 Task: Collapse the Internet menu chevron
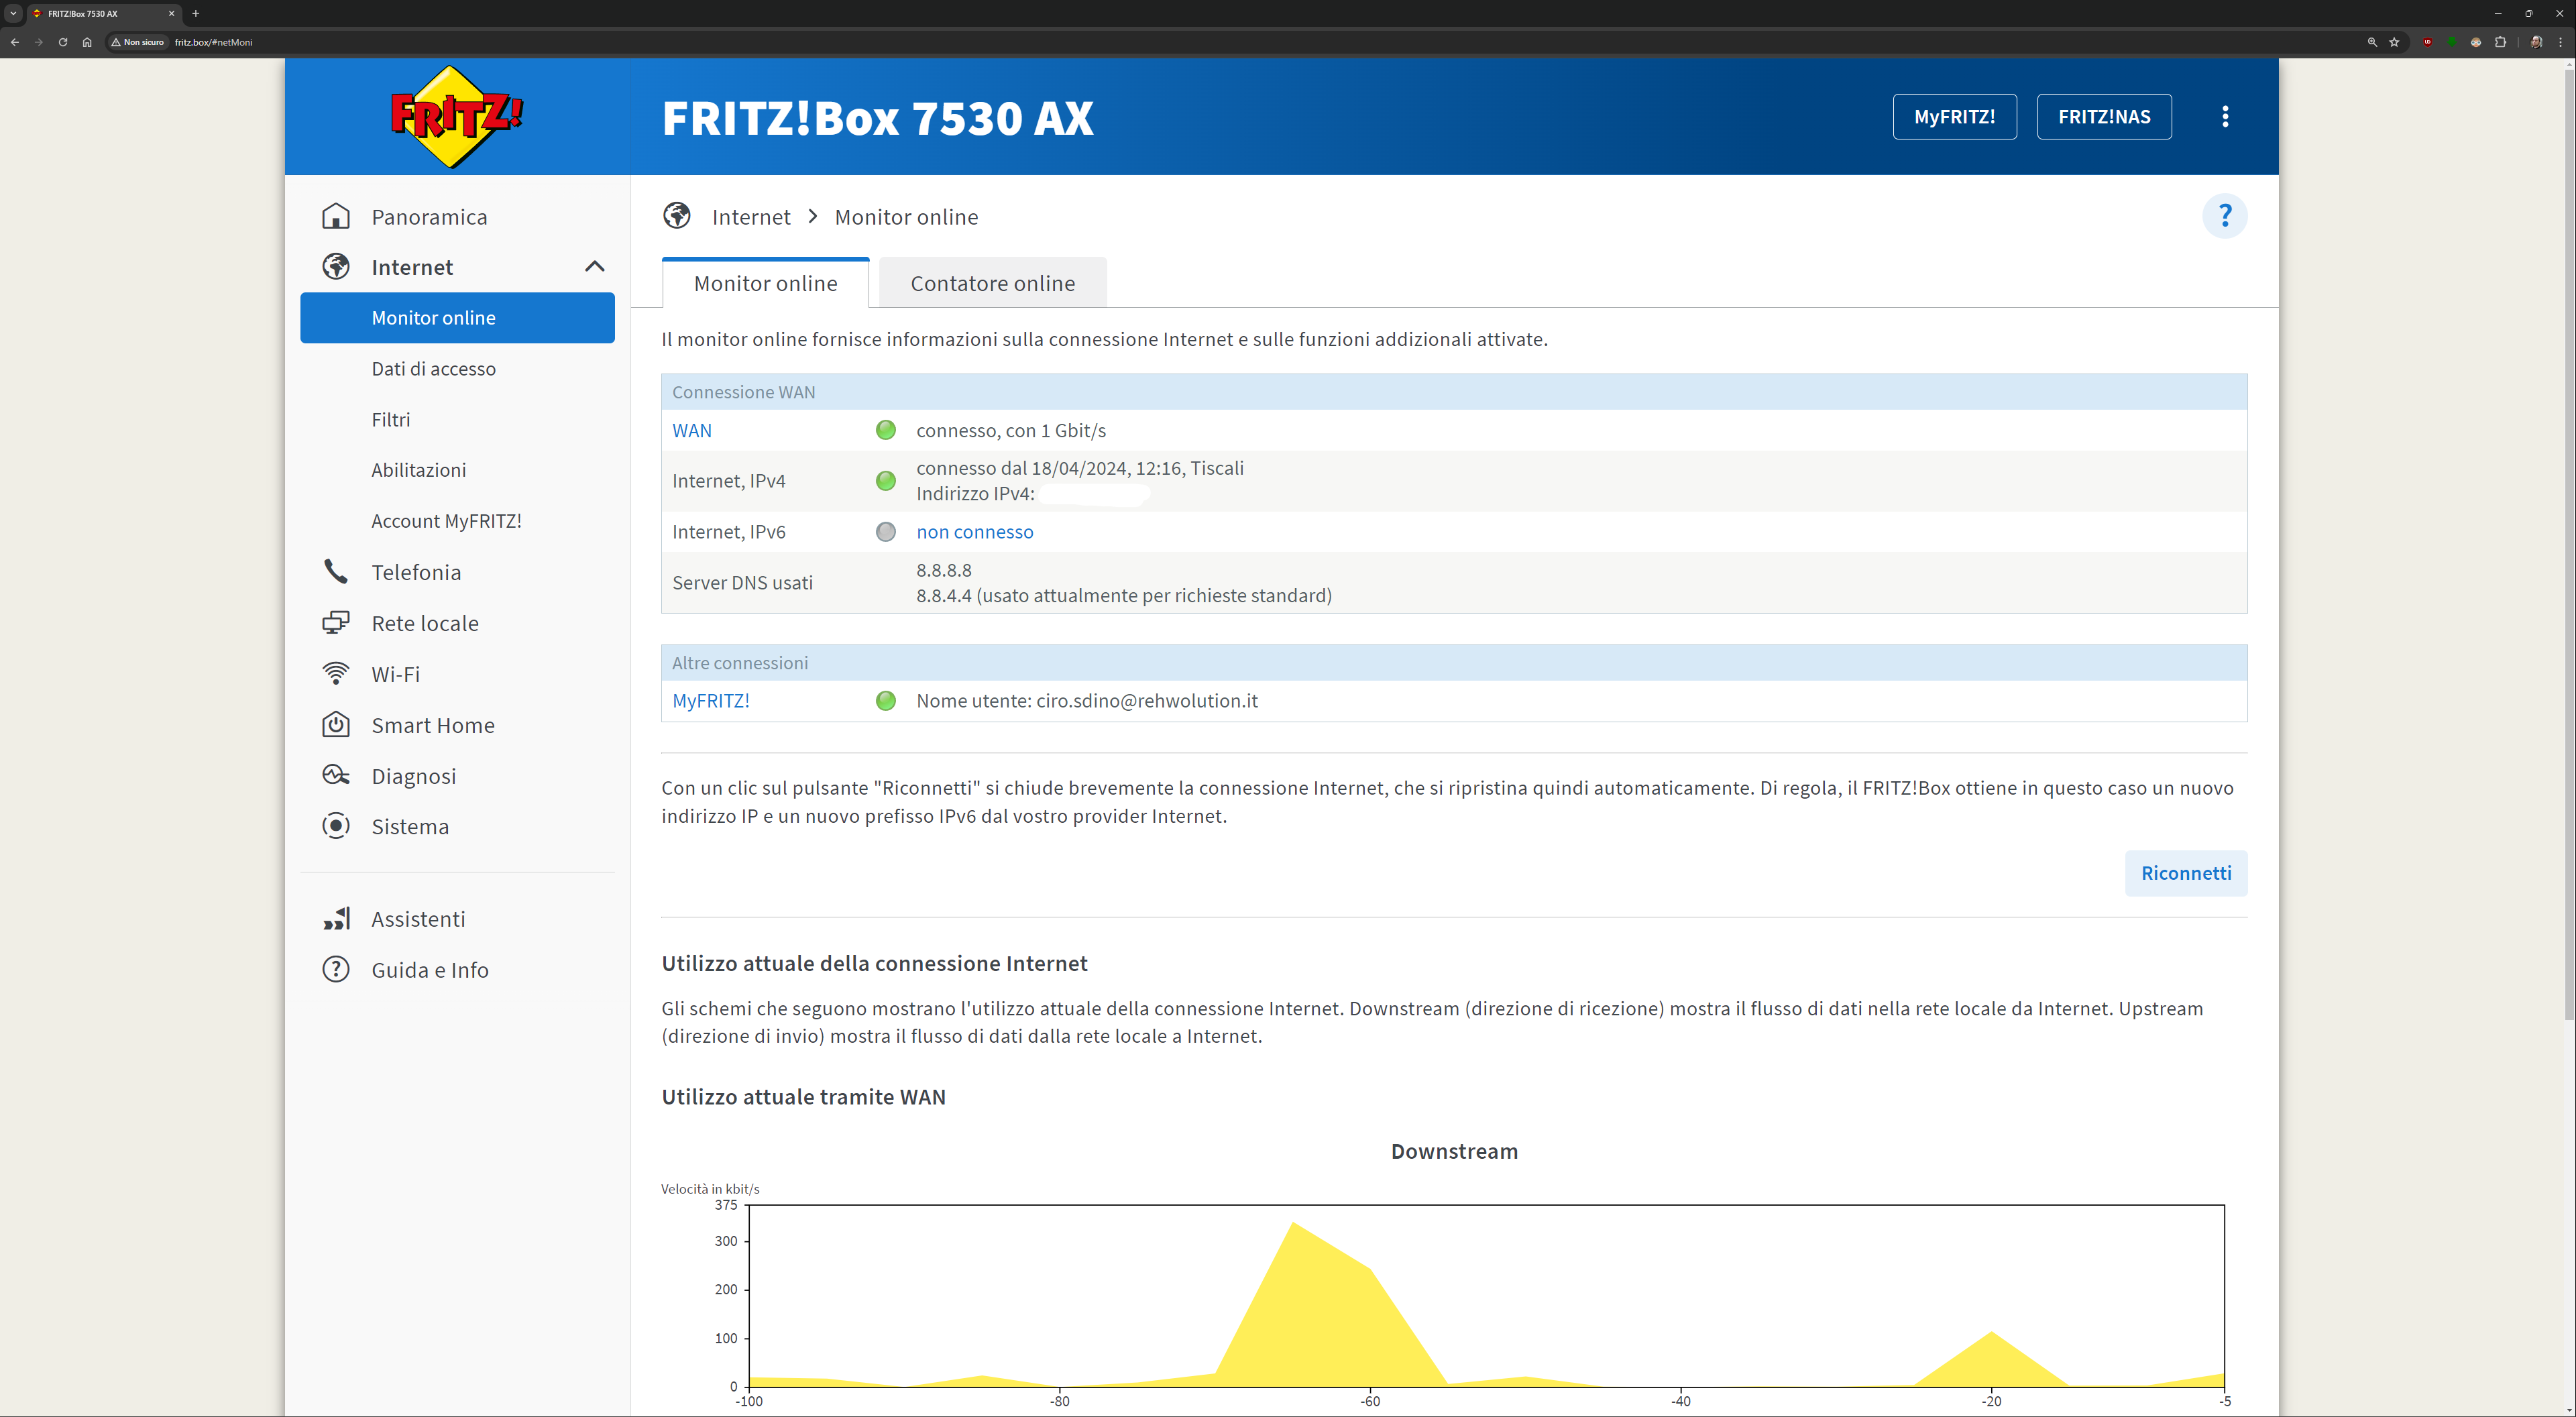click(594, 267)
